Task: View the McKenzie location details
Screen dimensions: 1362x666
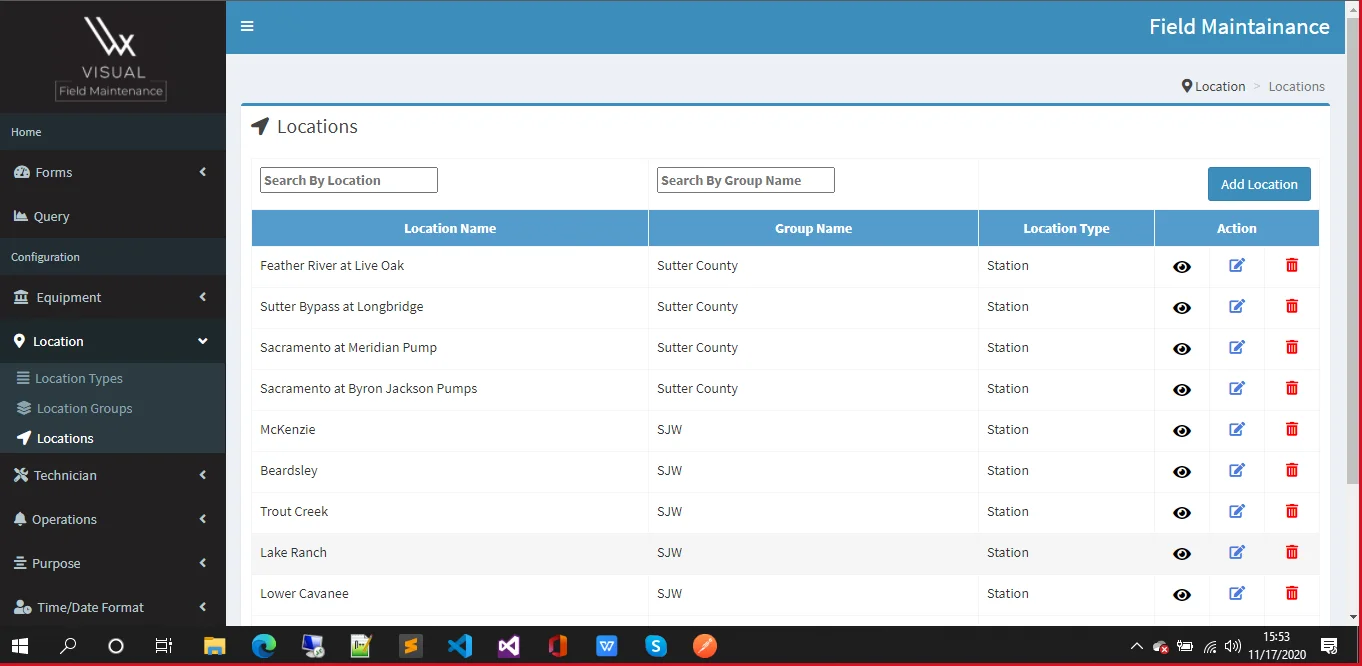Action: coord(1182,431)
